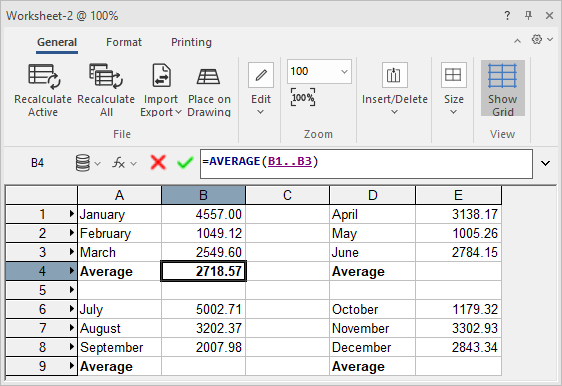
Task: Cancel formula entry with red X
Action: point(158,163)
